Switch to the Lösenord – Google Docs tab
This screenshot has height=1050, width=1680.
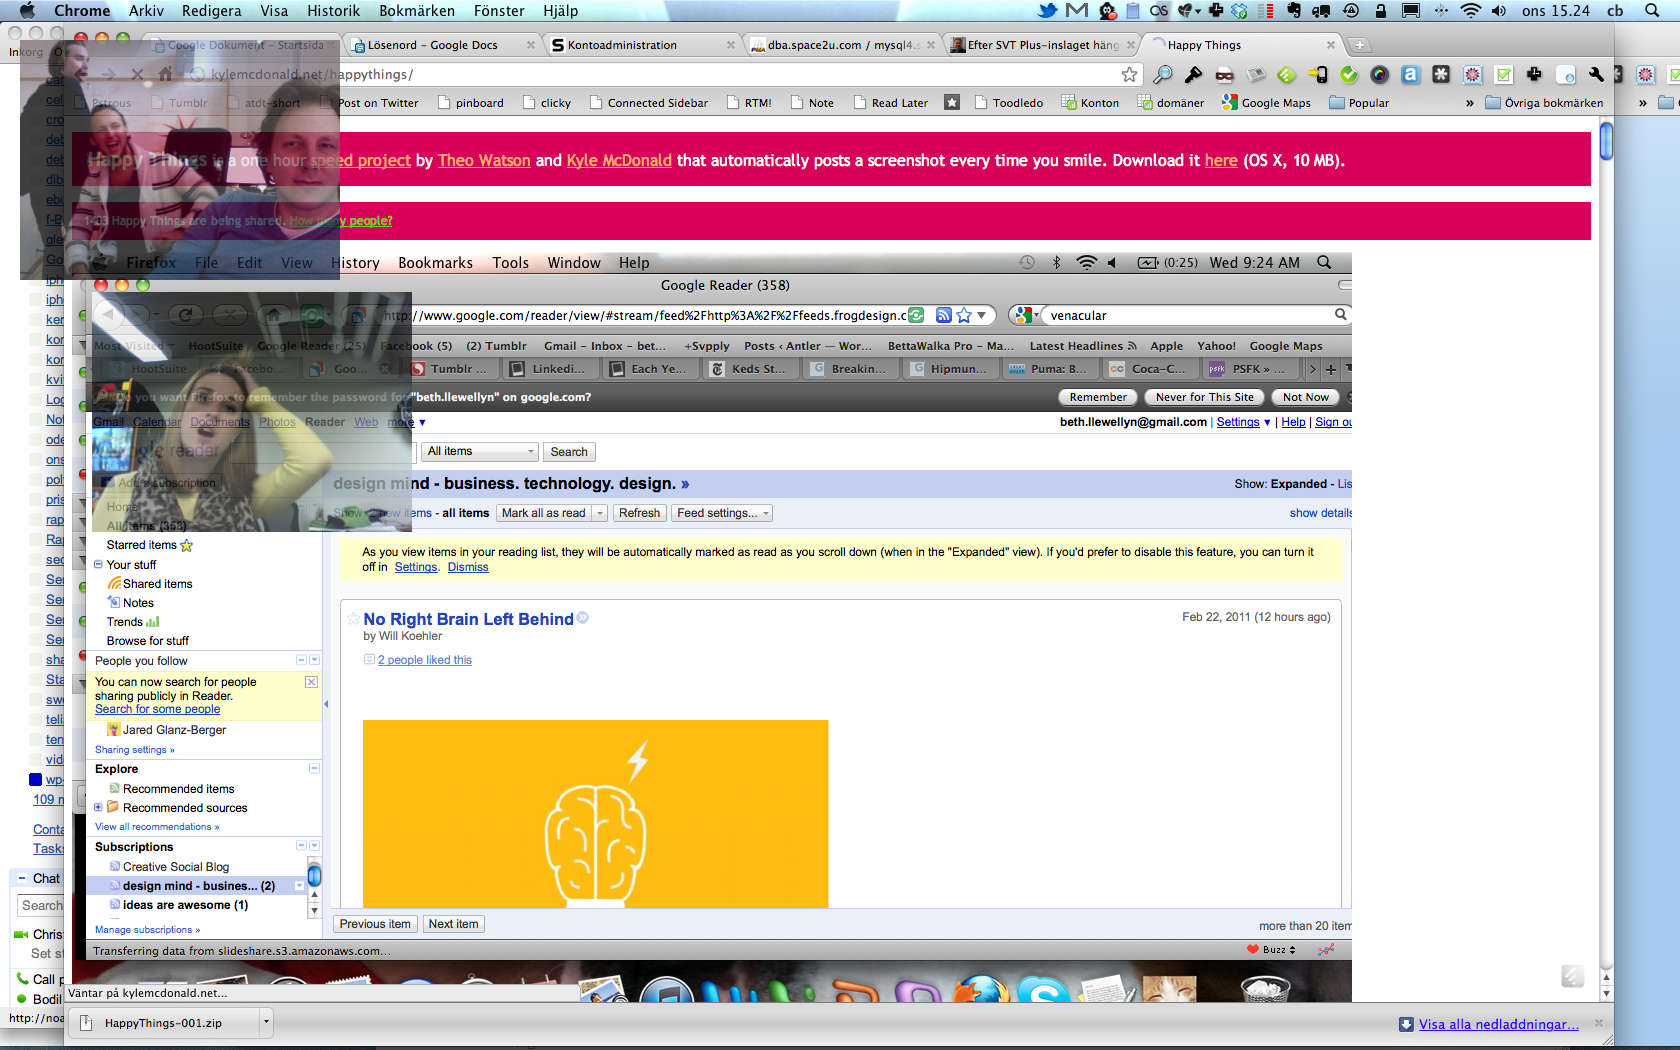tap(432, 45)
